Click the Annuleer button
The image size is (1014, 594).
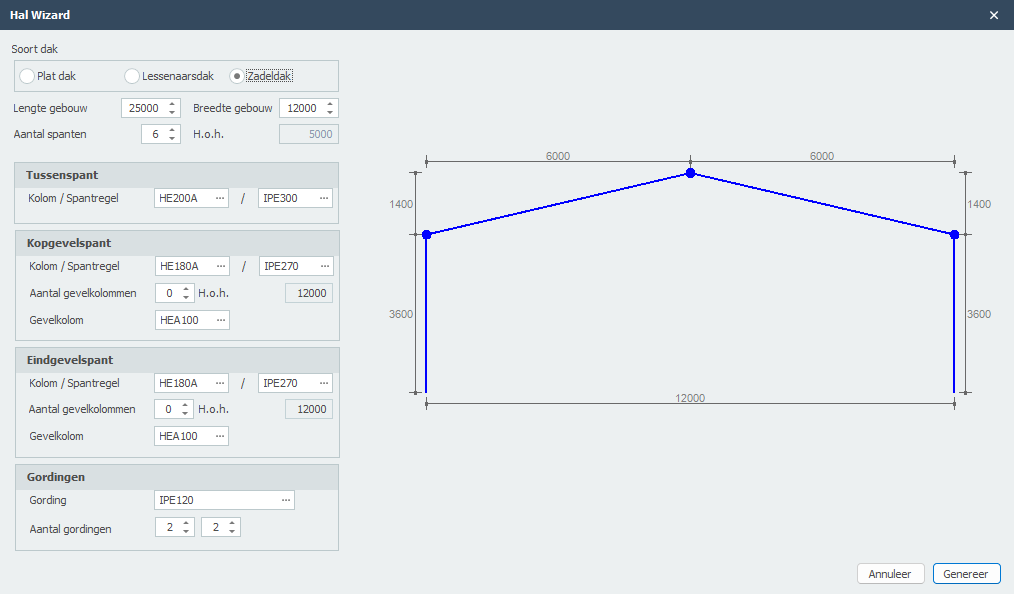(x=890, y=574)
